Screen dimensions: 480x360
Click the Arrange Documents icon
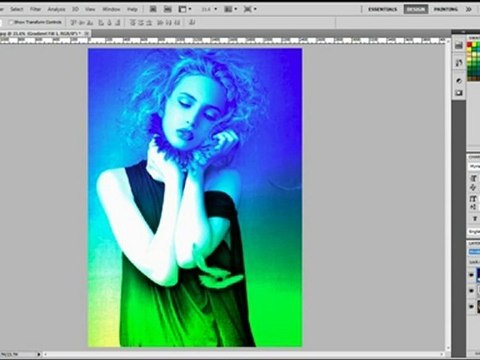click(228, 9)
